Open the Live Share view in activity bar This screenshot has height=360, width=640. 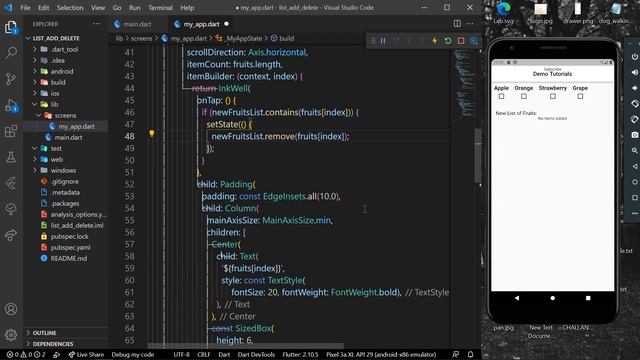pyautogui.click(x=11, y=235)
